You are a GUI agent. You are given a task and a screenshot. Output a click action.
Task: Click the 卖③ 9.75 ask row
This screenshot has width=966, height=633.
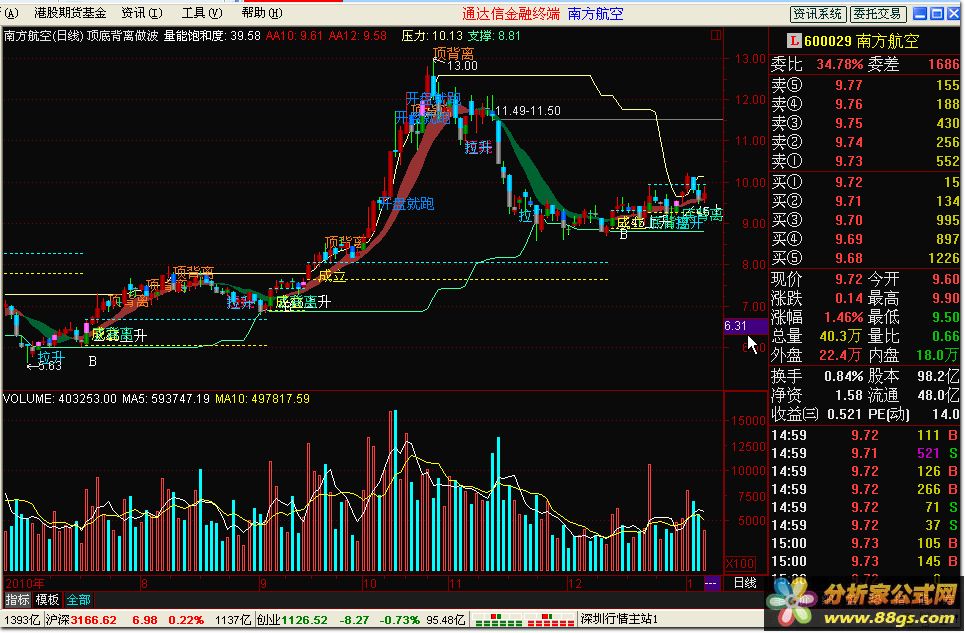[865, 123]
